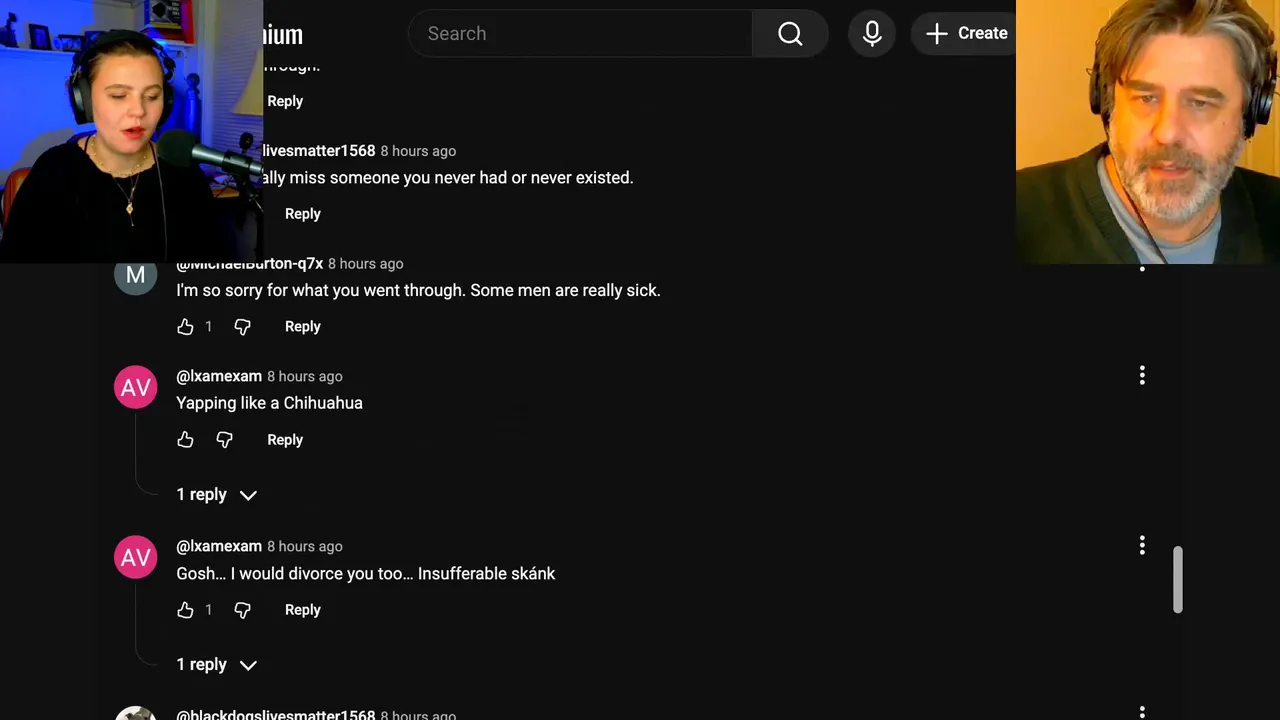
Task: Open @lxamexam profile from Chihuahua comment
Action: point(219,377)
